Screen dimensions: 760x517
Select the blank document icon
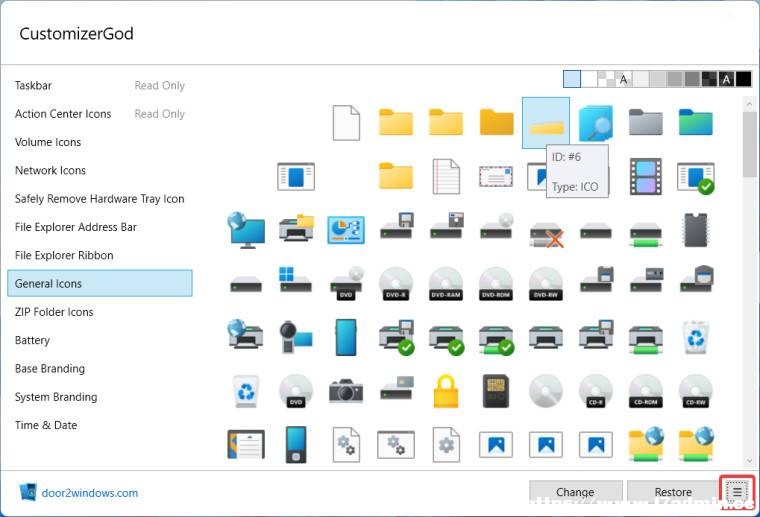coord(346,123)
